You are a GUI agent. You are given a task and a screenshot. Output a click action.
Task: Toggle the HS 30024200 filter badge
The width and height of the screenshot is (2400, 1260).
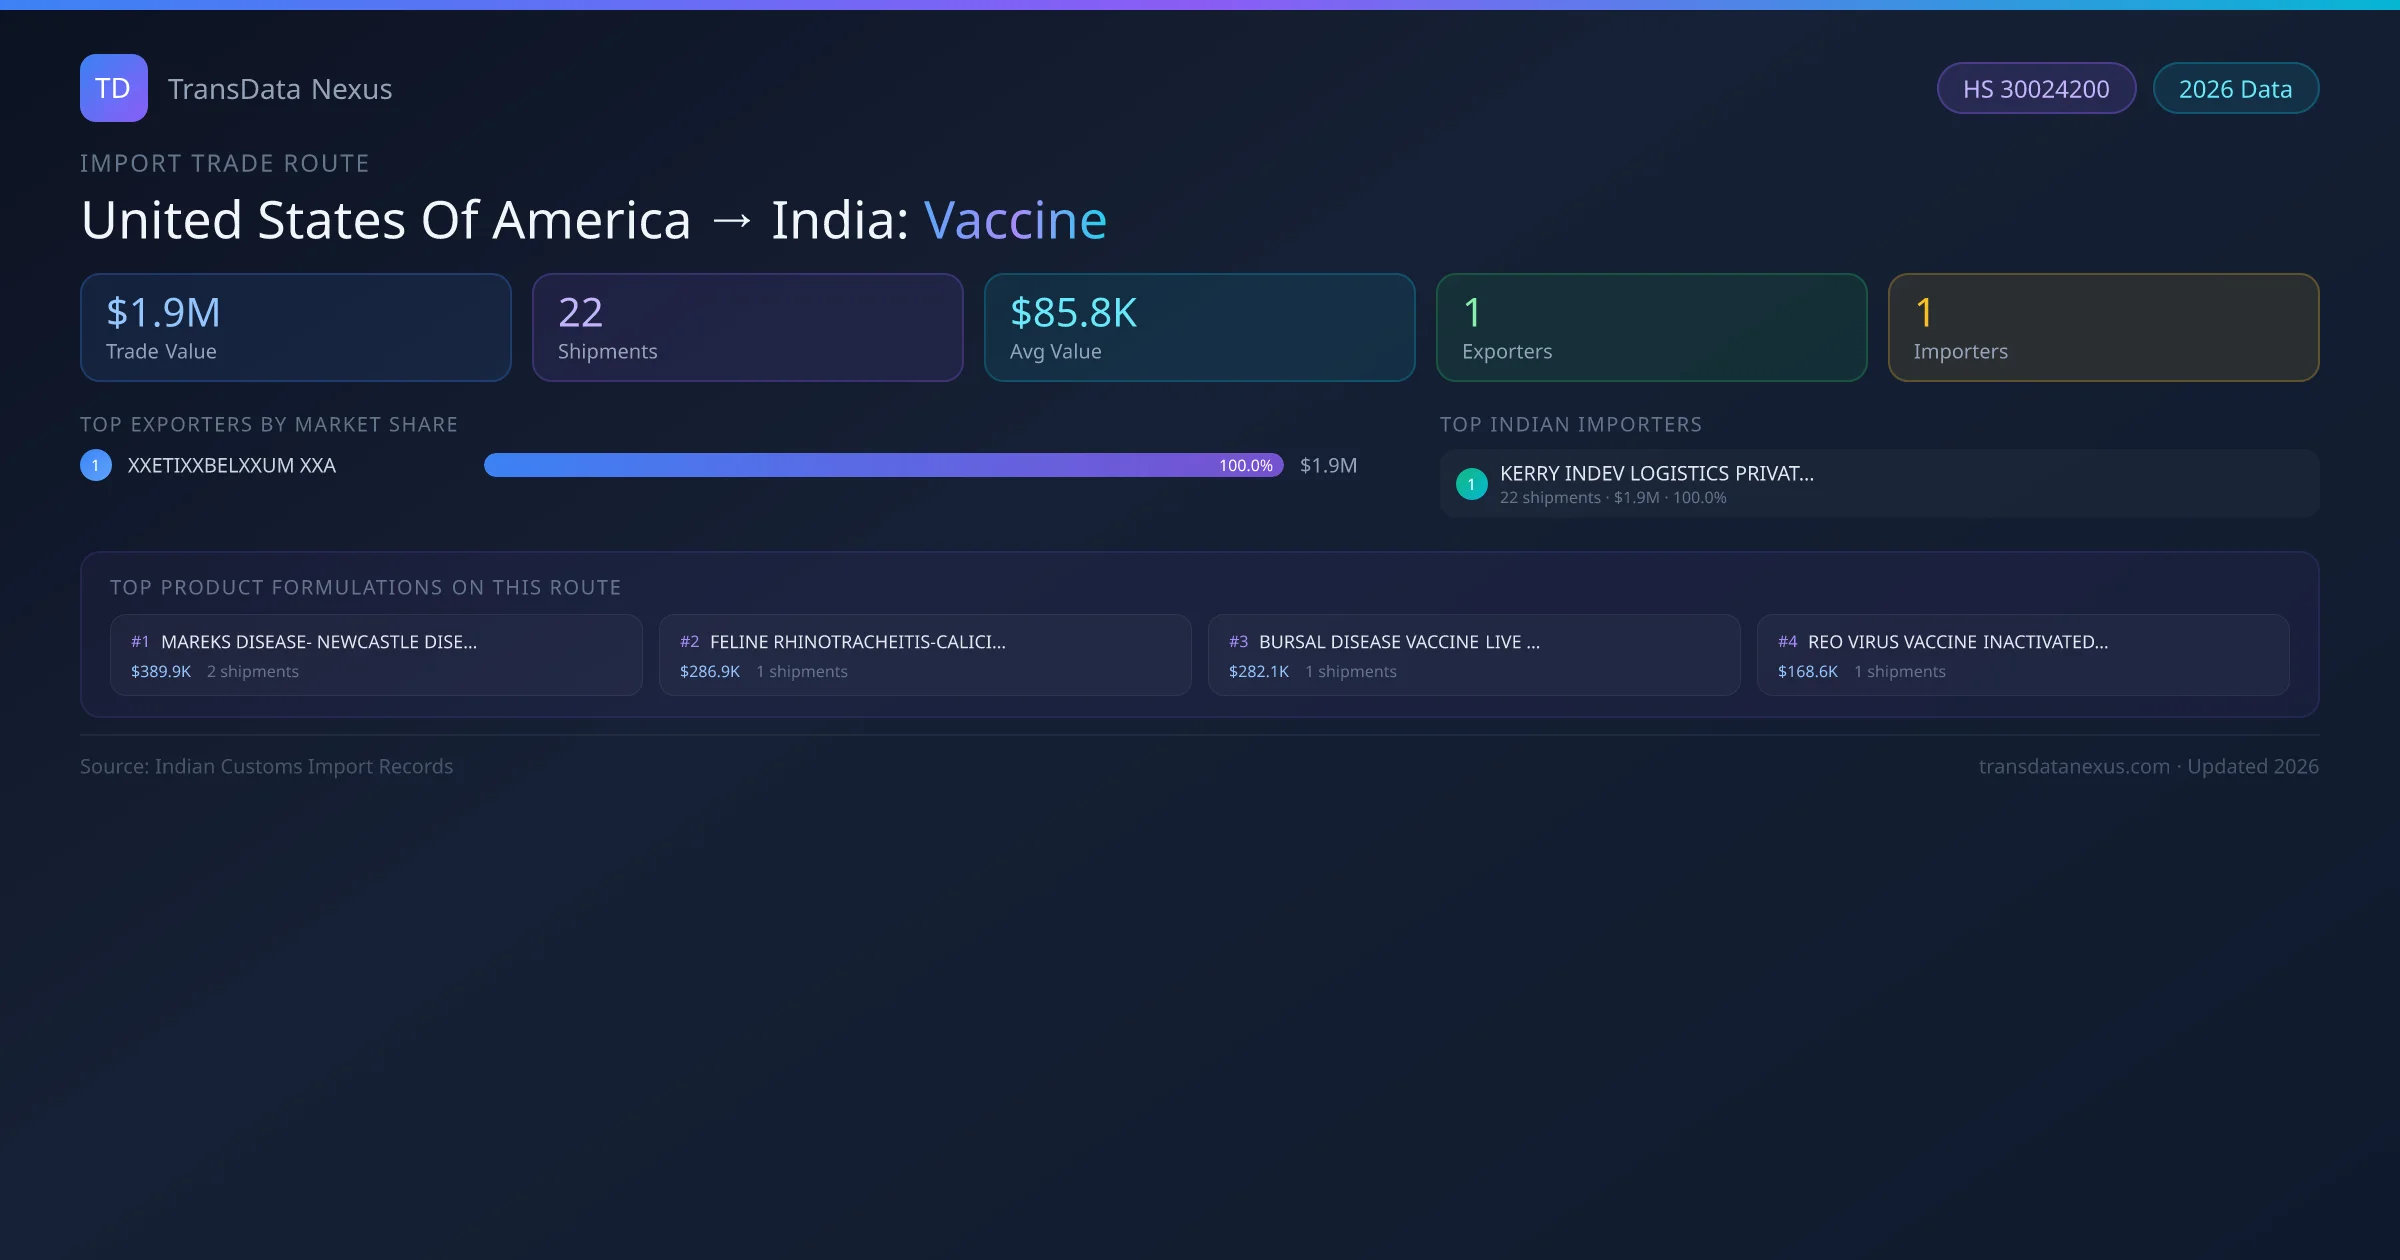tap(2036, 88)
